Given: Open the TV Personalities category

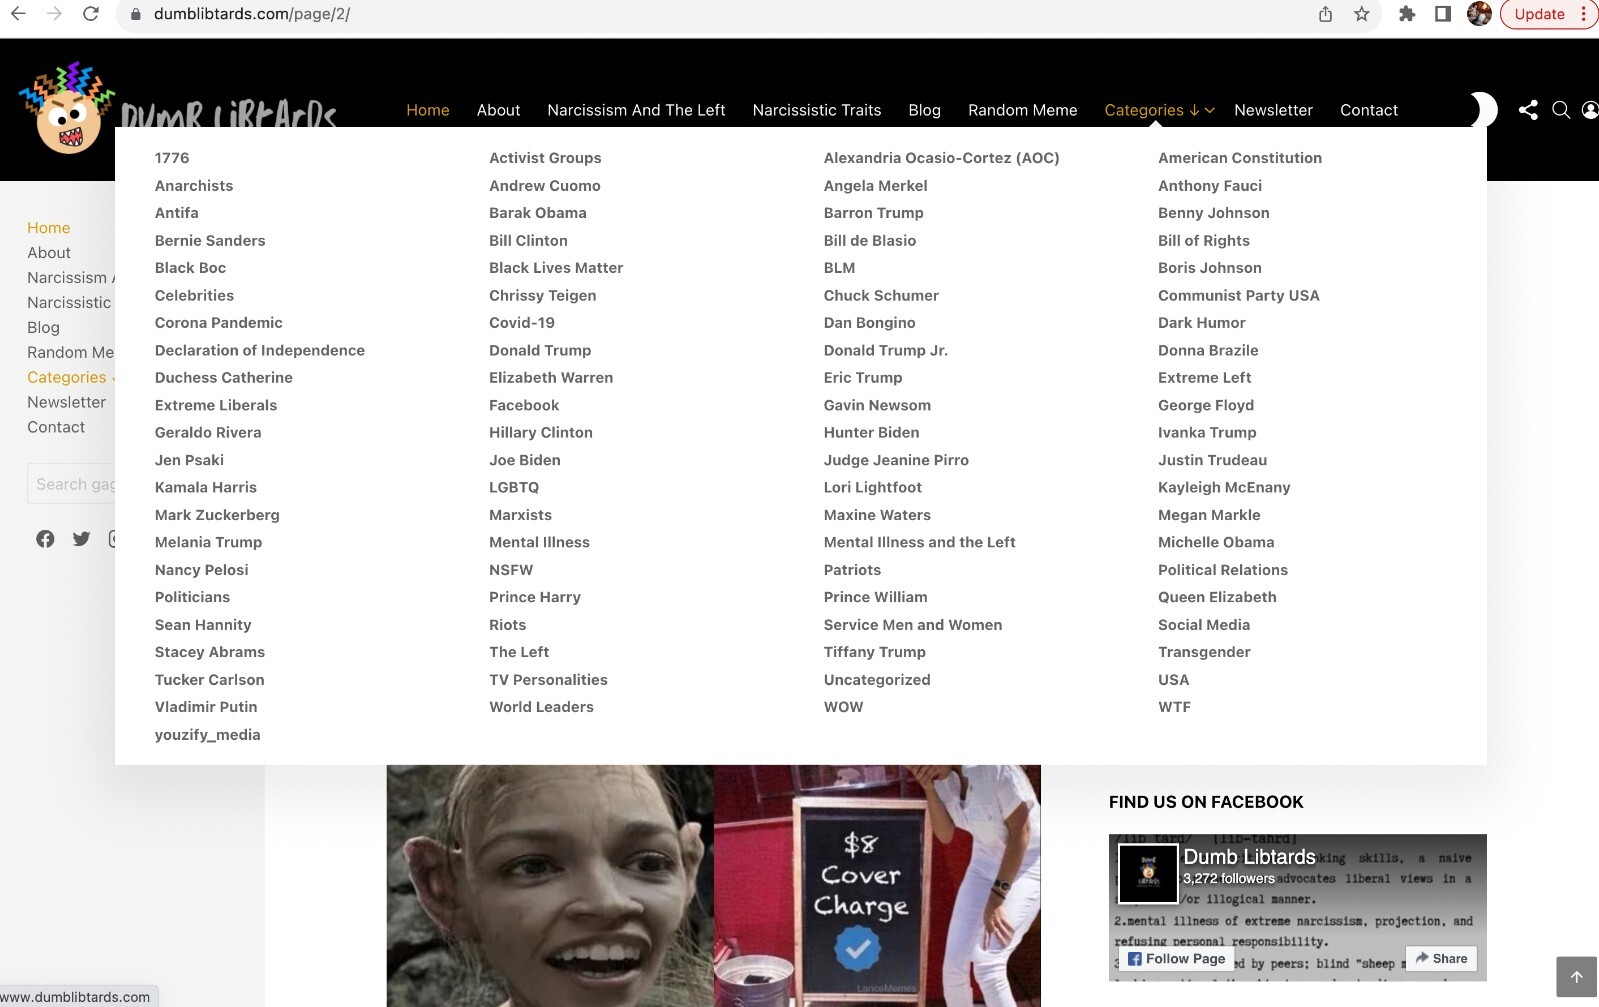Looking at the screenshot, I should (x=548, y=680).
